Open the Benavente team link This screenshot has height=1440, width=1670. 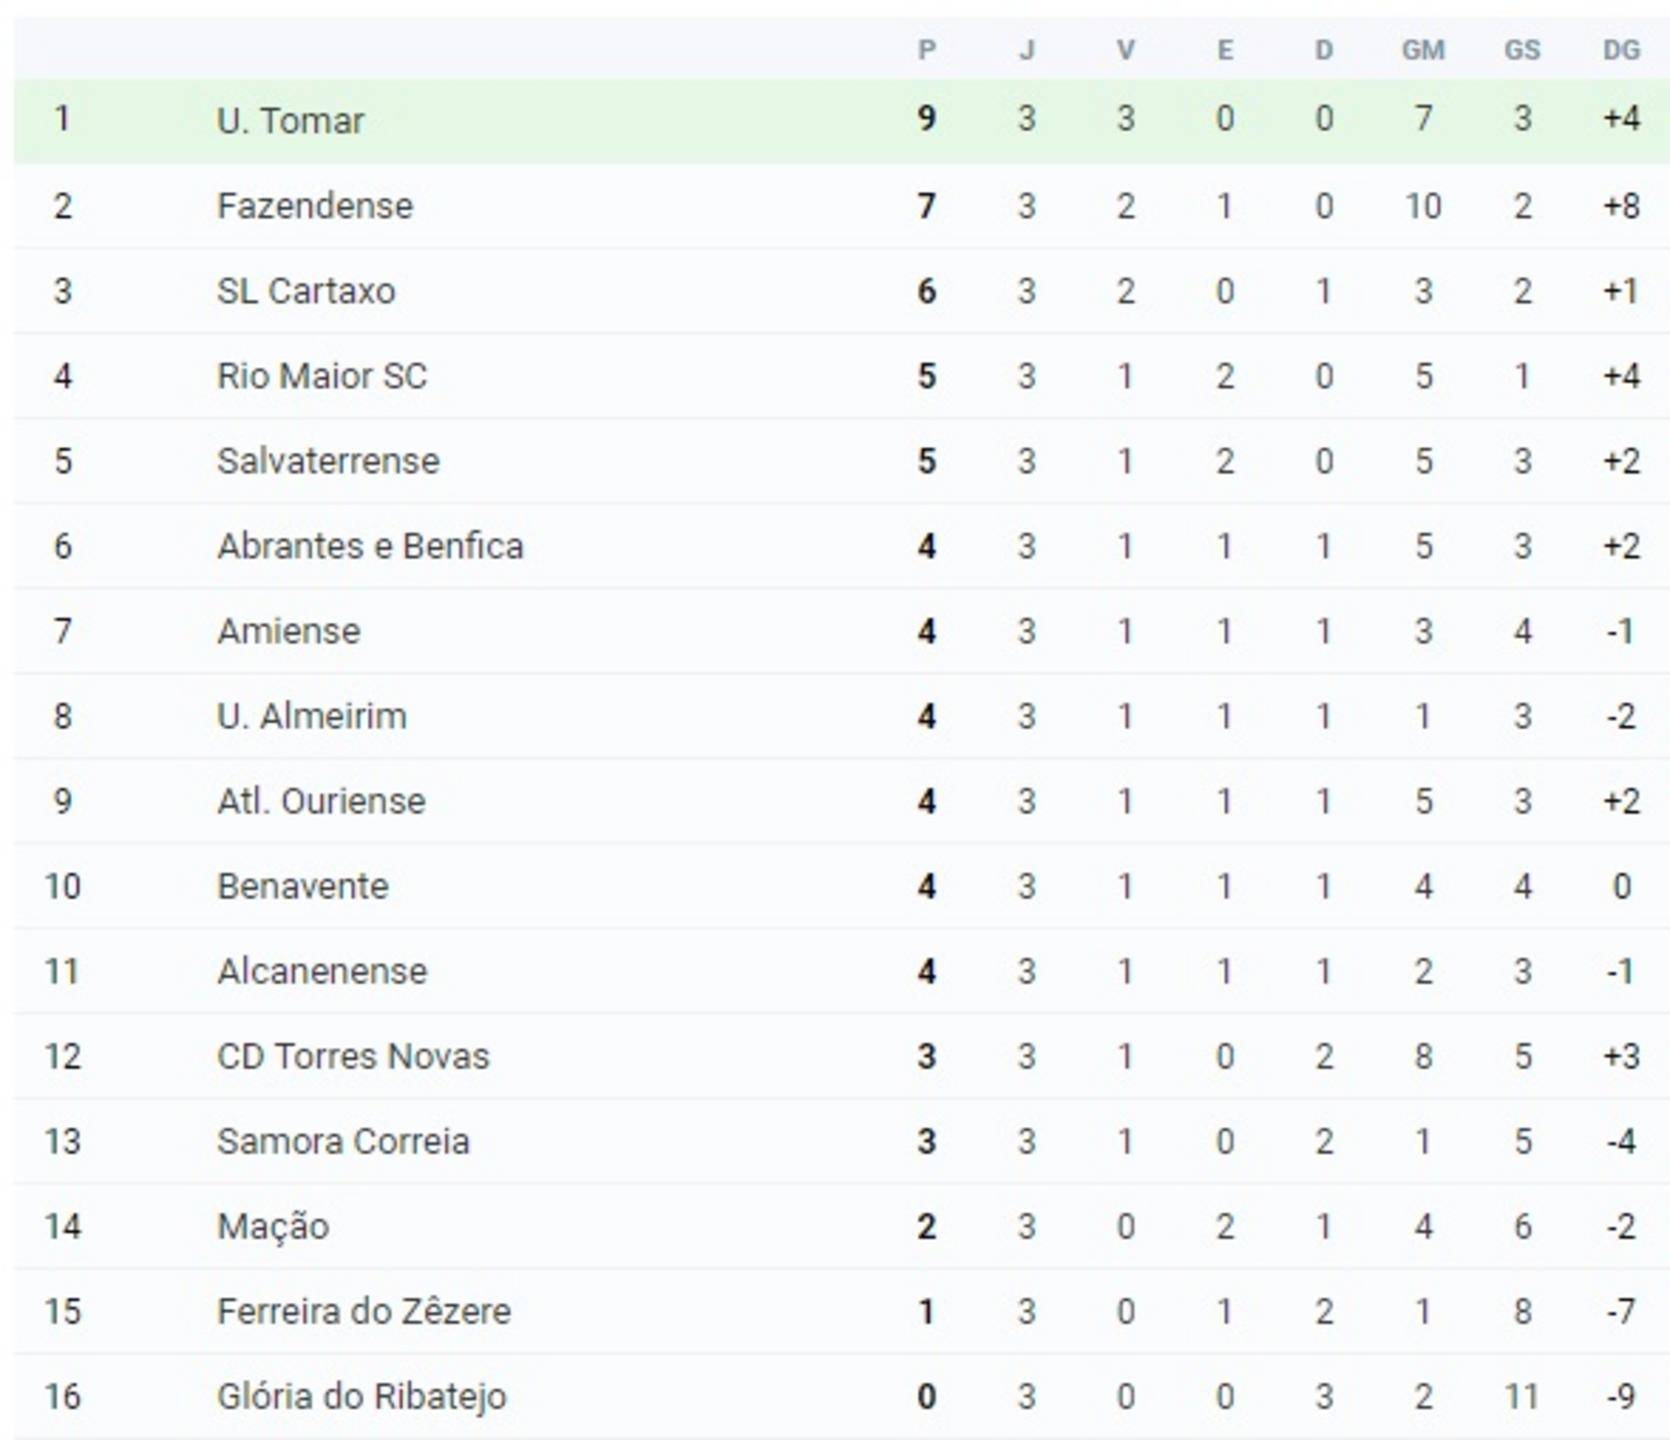tap(303, 886)
